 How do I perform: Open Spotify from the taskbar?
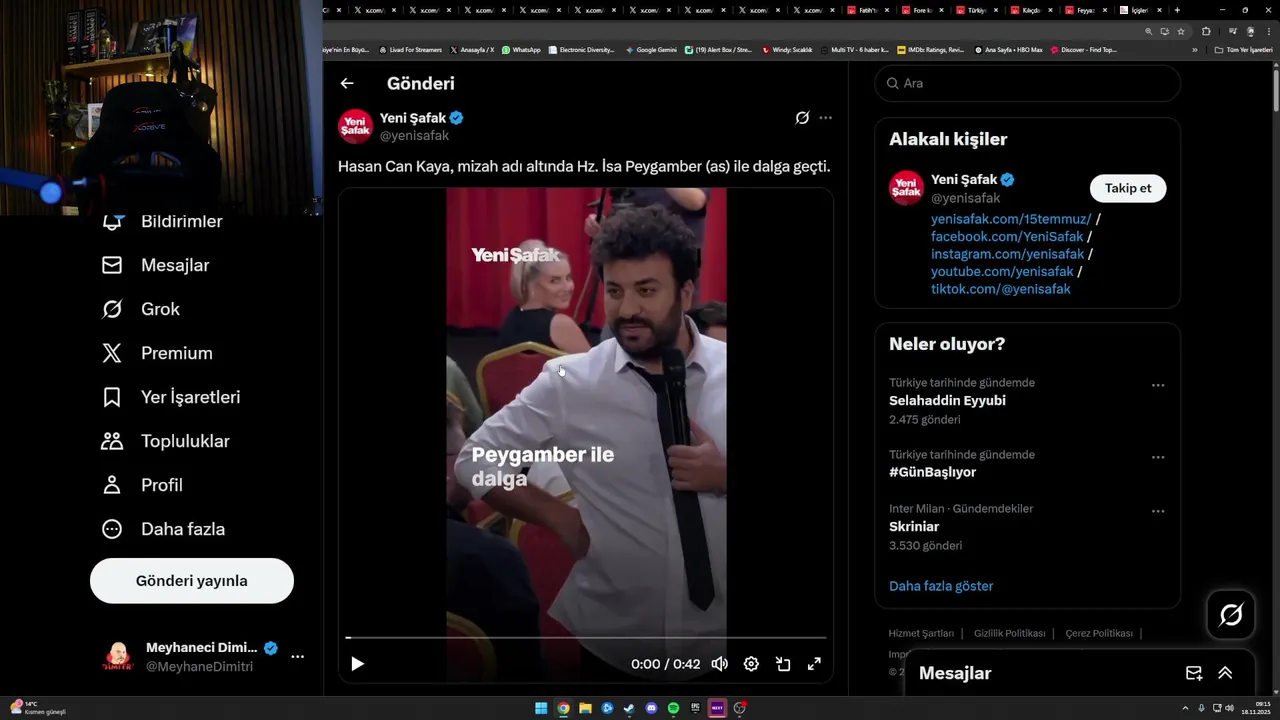click(673, 708)
